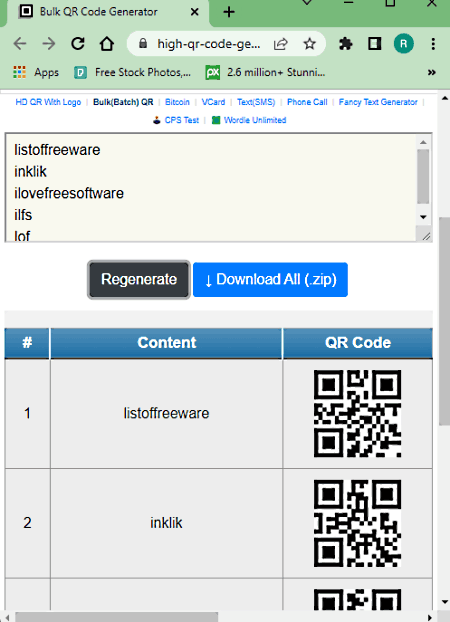The width and height of the screenshot is (450, 622).
Task: Click the Content column header
Action: click(x=166, y=343)
